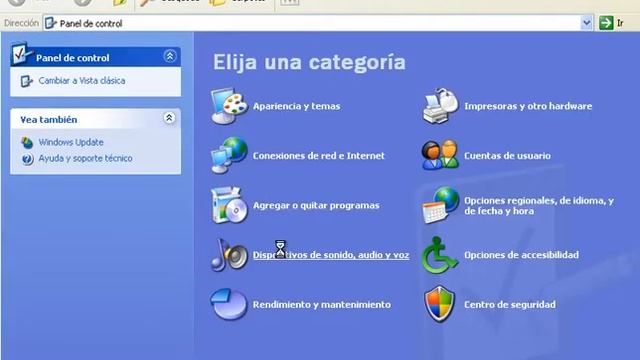Open Ayuda y soporte técnico link
The image size is (640, 360).
[x=85, y=158]
